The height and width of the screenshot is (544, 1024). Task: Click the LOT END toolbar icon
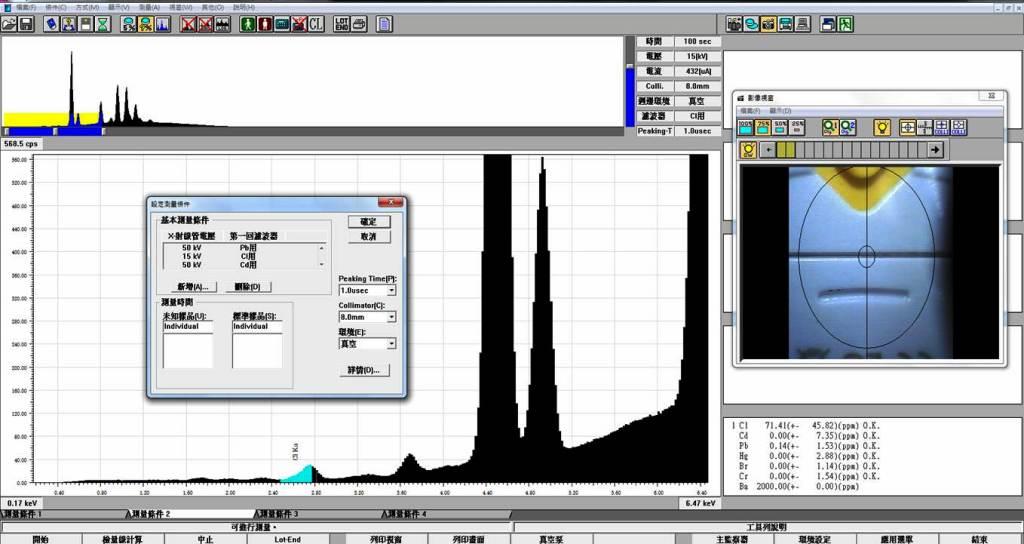pyautogui.click(x=342, y=23)
